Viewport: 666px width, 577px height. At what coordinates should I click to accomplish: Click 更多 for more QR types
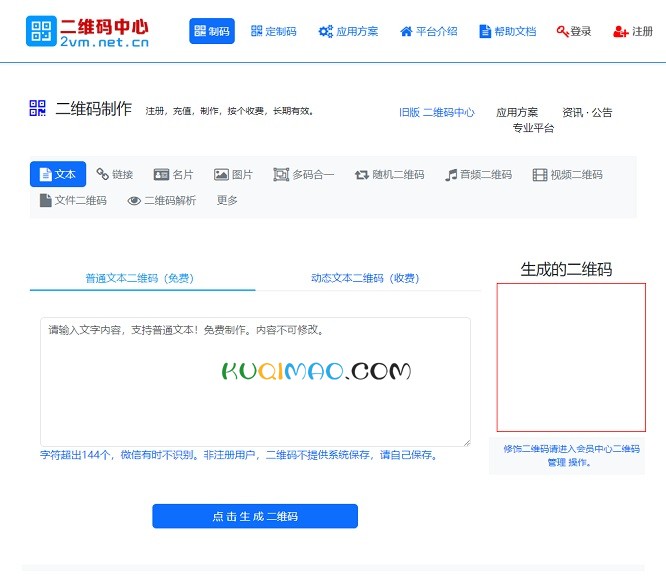pyautogui.click(x=227, y=200)
